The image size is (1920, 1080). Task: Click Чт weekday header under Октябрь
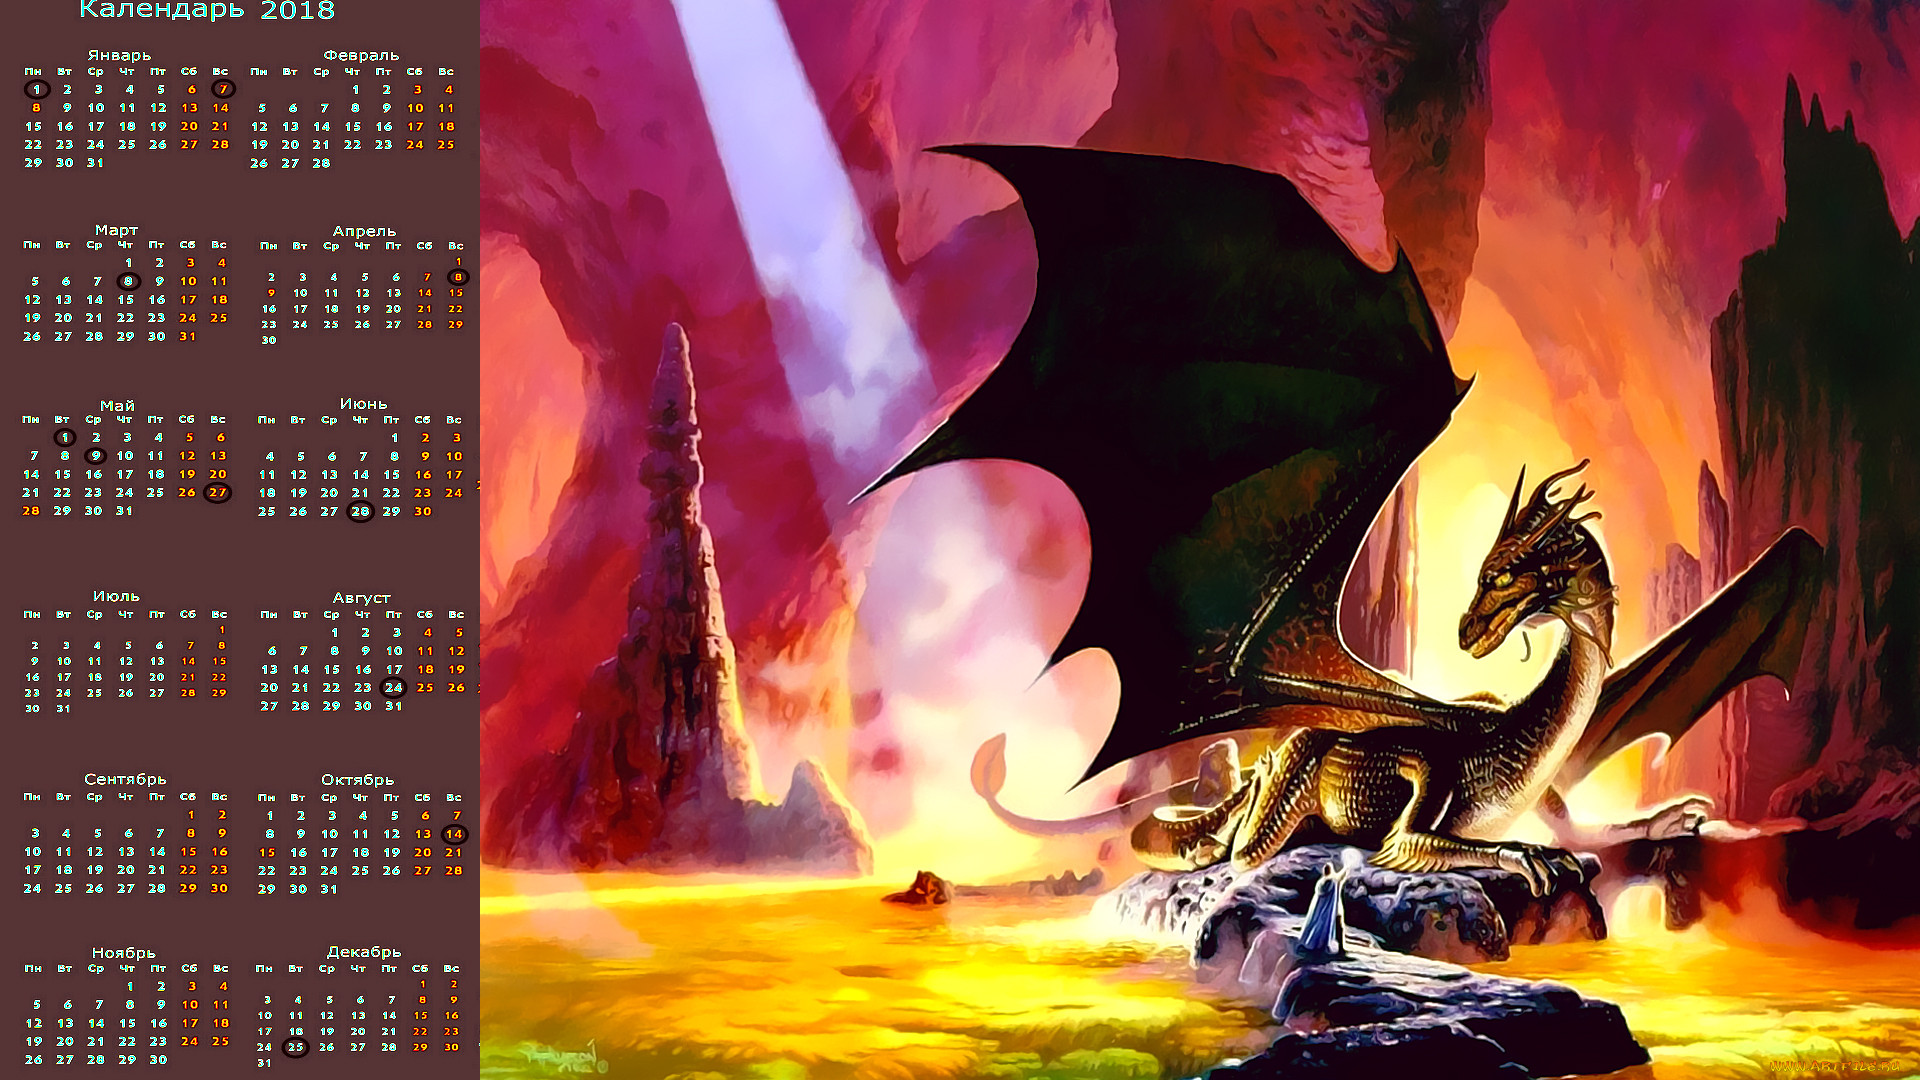(x=360, y=797)
